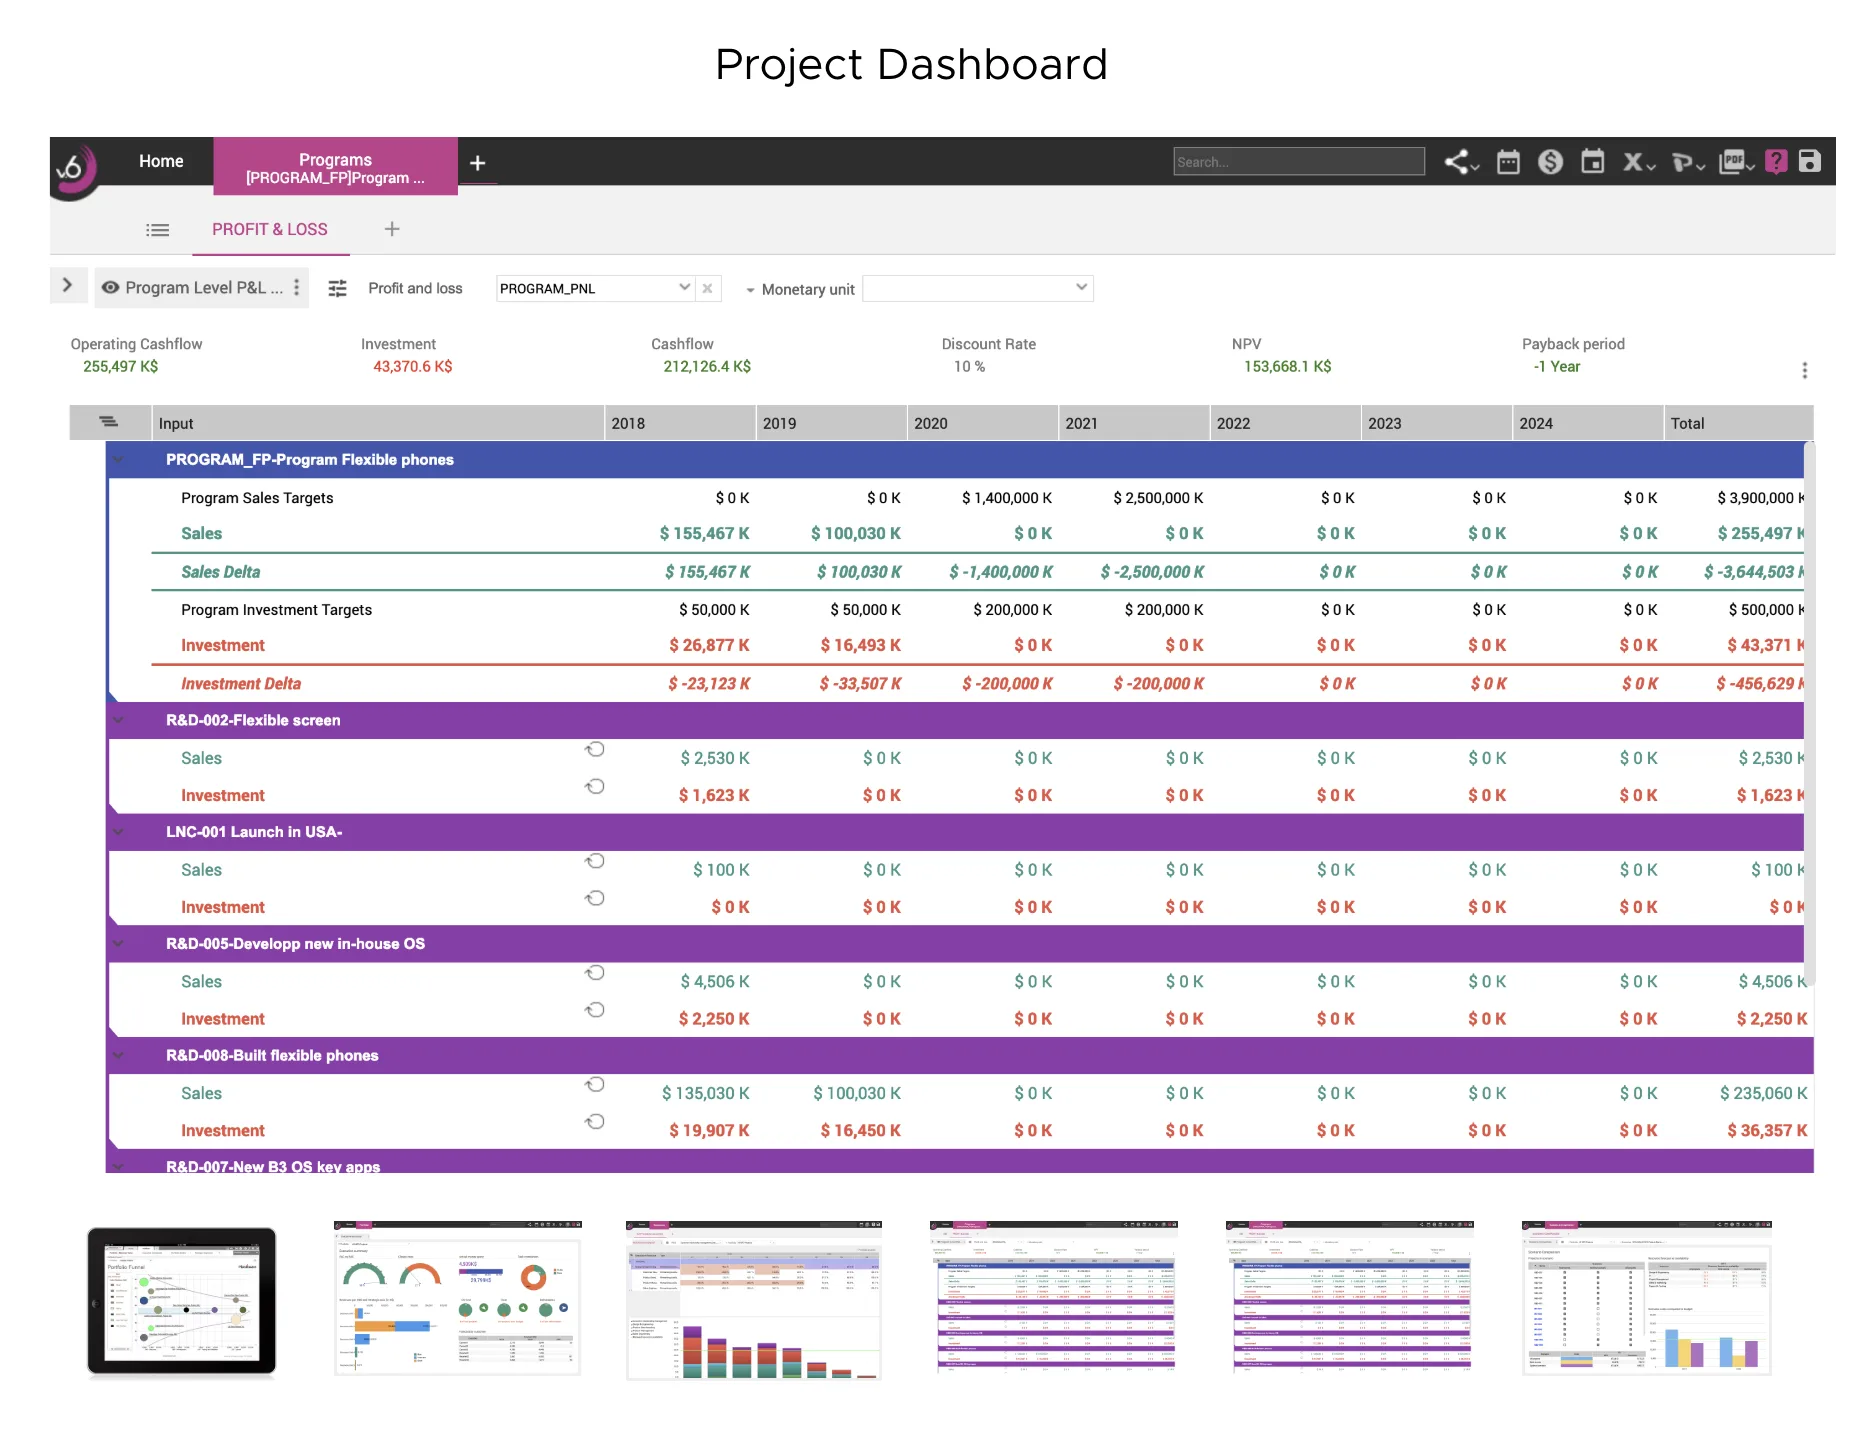This screenshot has width=1874, height=1434.
Task: Collapse R&D-005-Developp new in-house OS group
Action: (x=119, y=944)
